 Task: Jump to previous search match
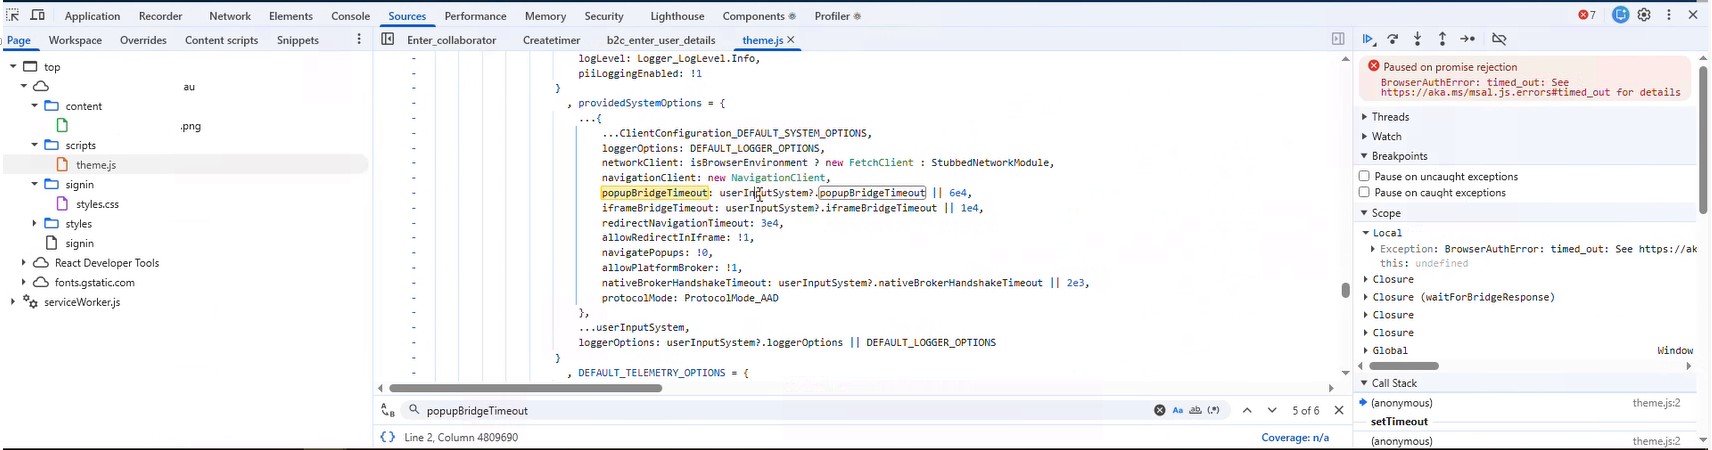pyautogui.click(x=1247, y=410)
